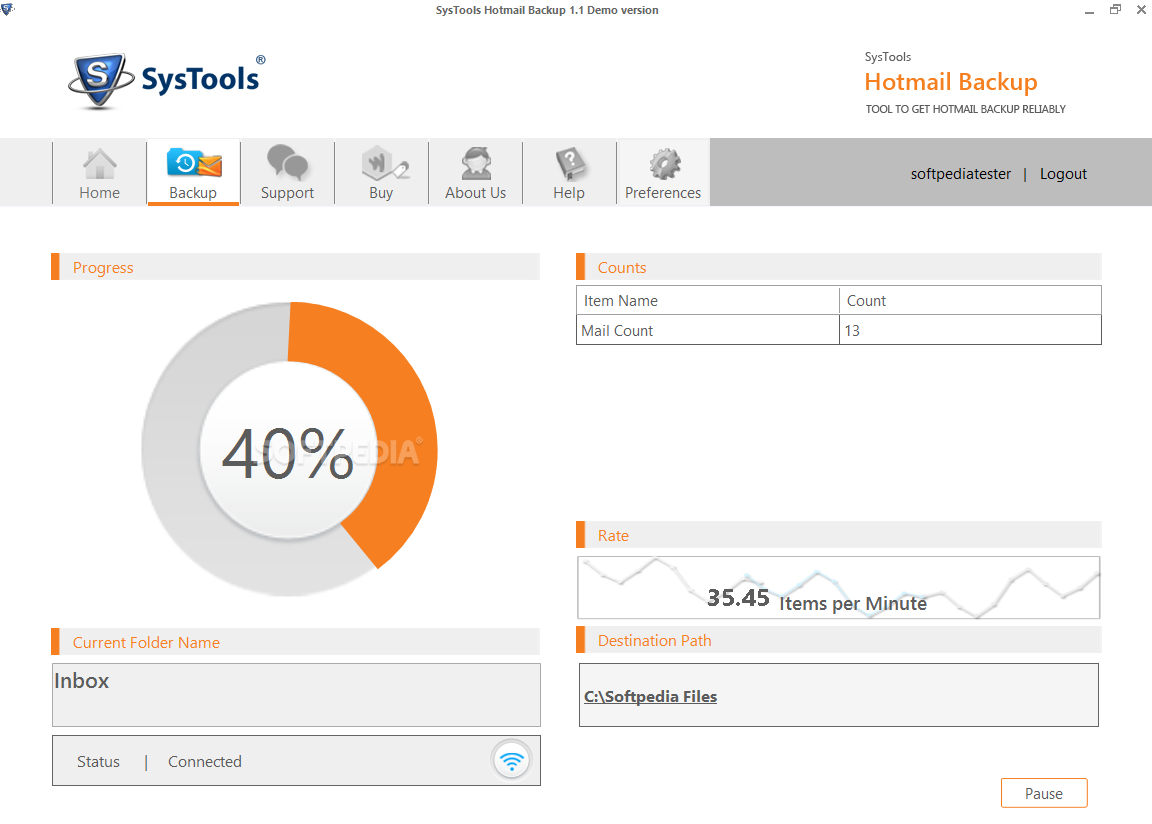The height and width of the screenshot is (824, 1152).
Task: Click the softpediatester username
Action: coord(960,174)
